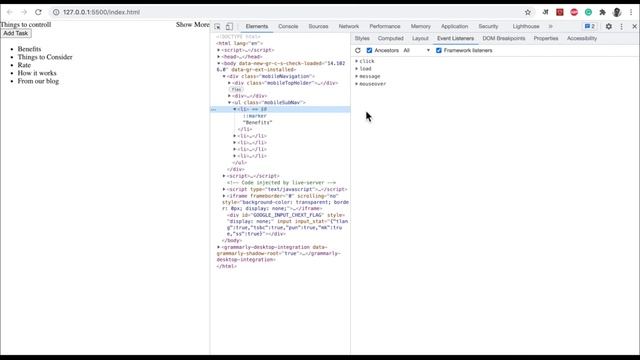
Task: Collapse the mobileNavigation div node
Action: 224,76
